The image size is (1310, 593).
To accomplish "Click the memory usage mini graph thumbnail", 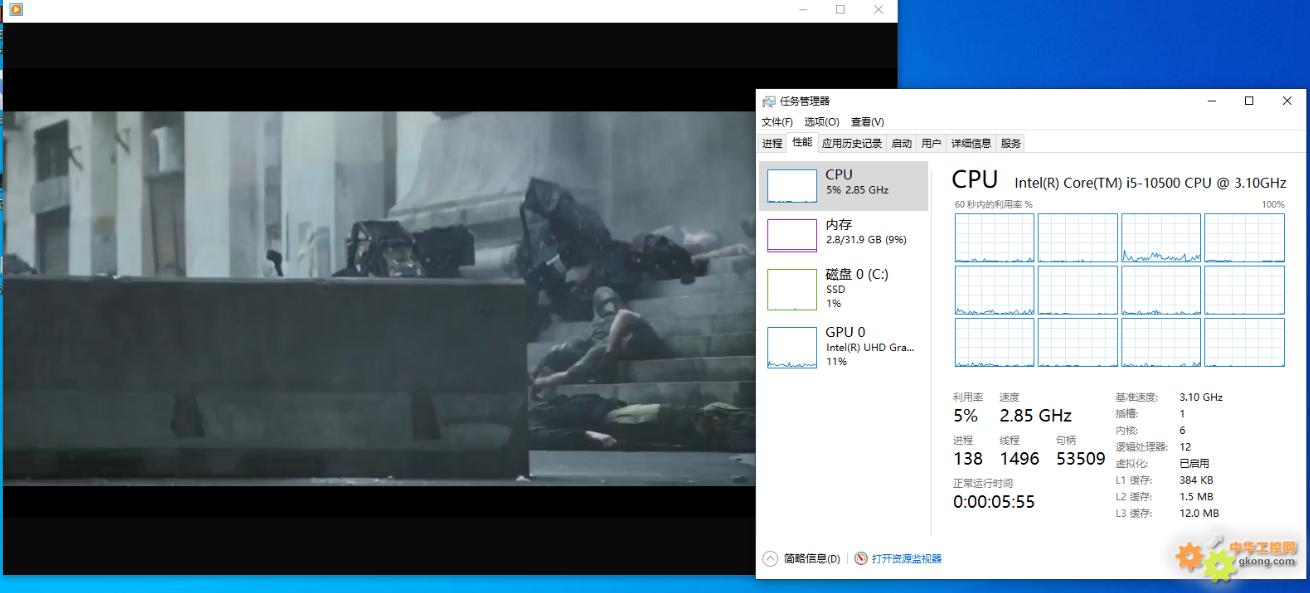I will point(792,235).
